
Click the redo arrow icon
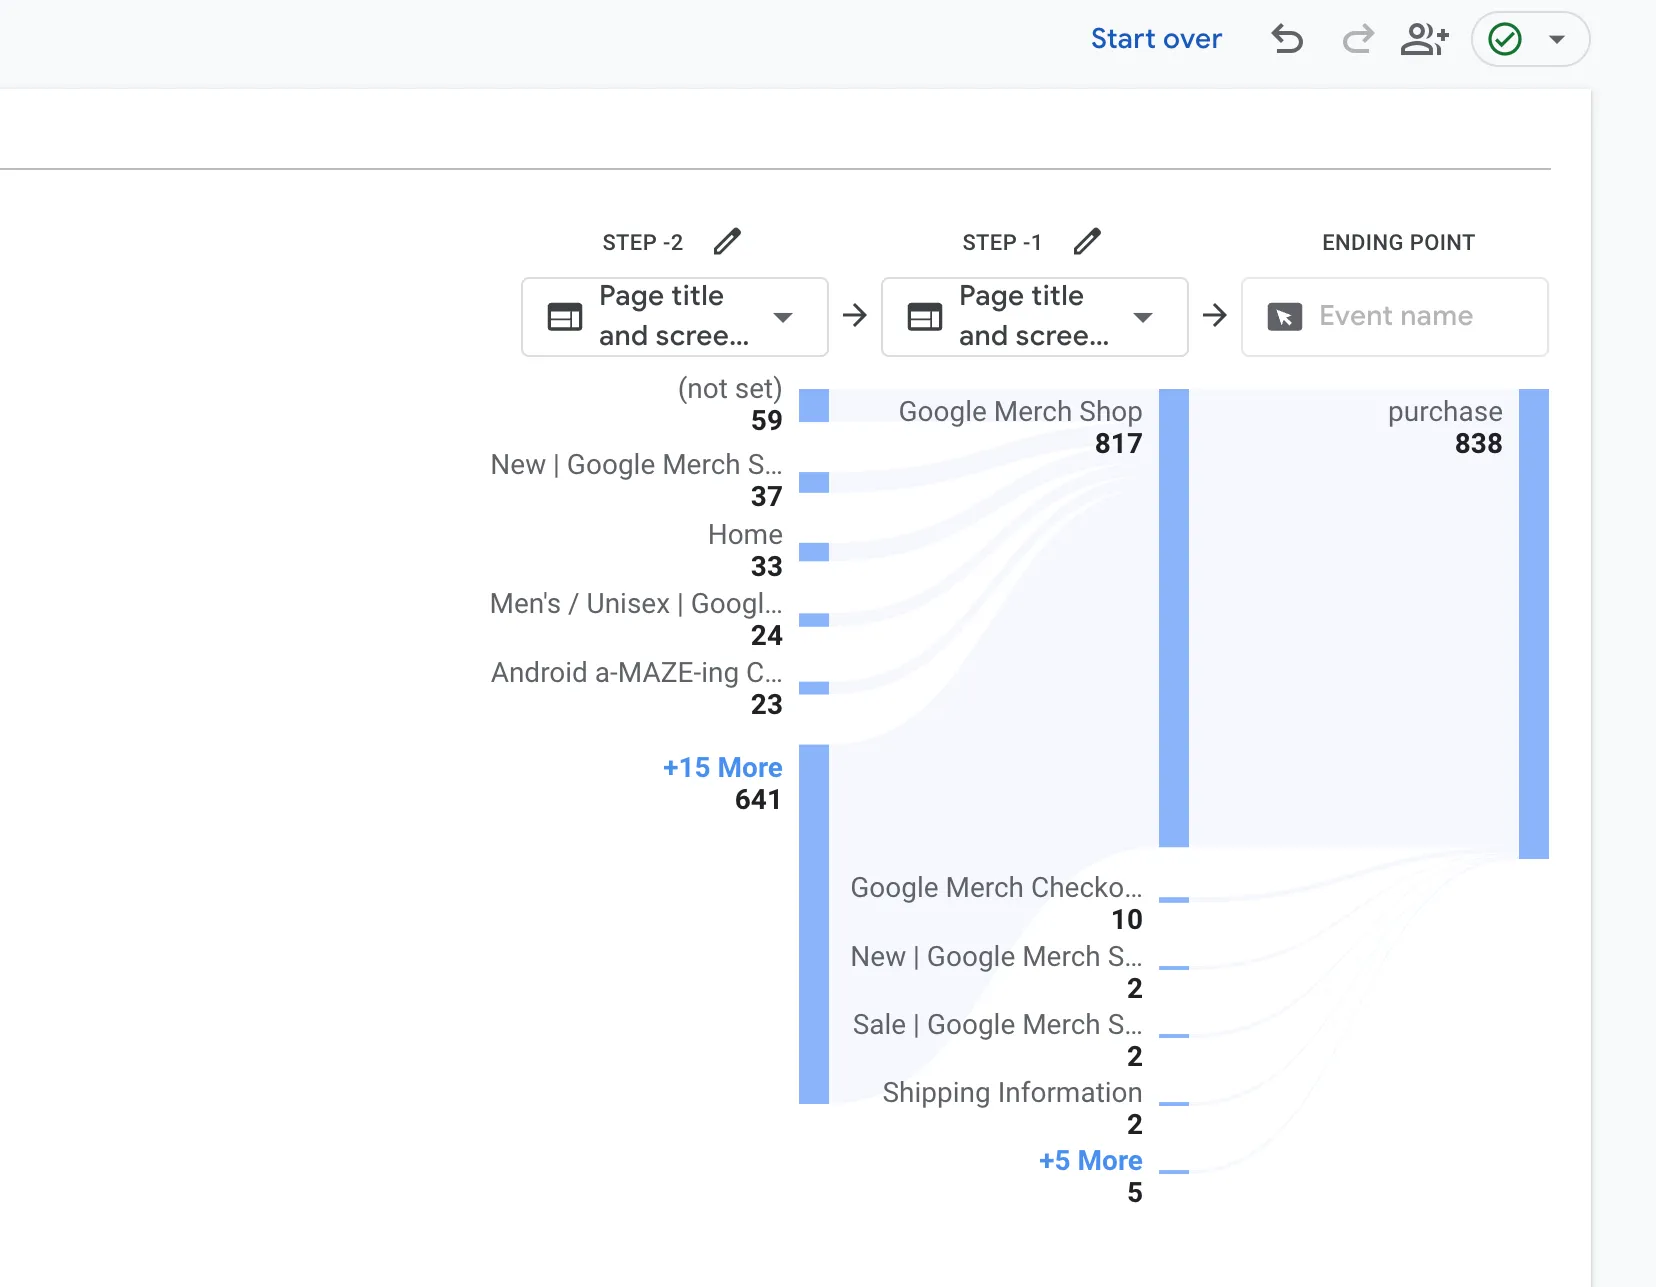[x=1357, y=39]
